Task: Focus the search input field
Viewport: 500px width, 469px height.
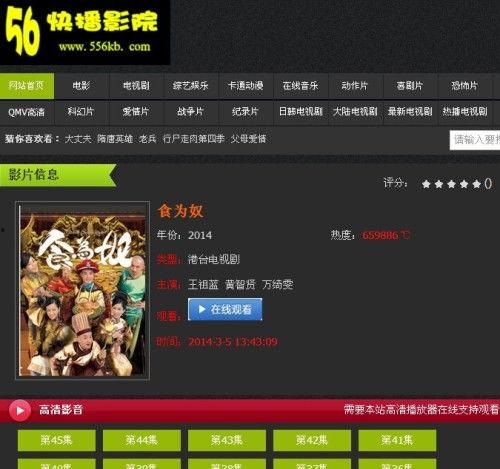Action: [x=475, y=140]
